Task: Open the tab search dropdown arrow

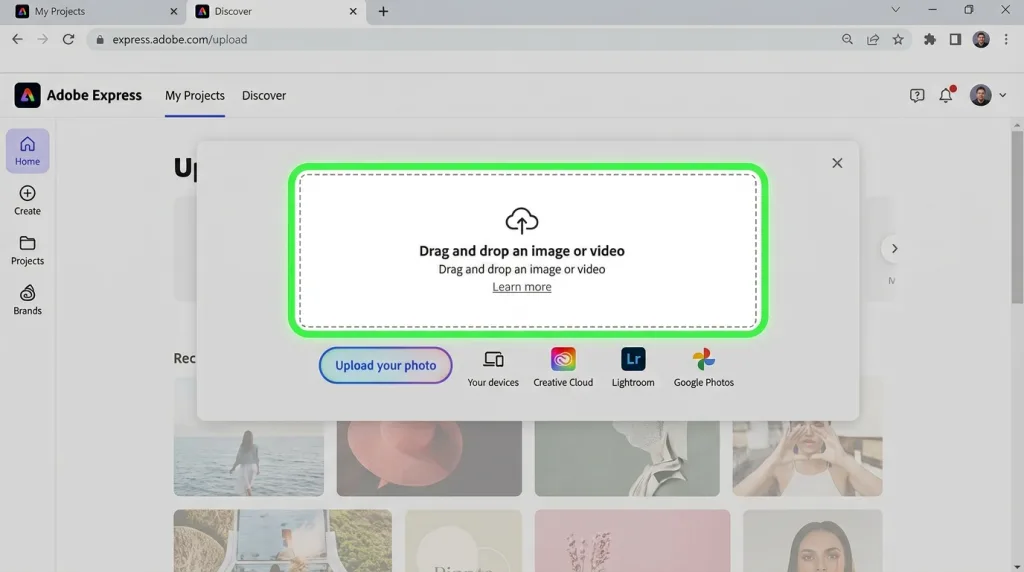Action: point(895,10)
